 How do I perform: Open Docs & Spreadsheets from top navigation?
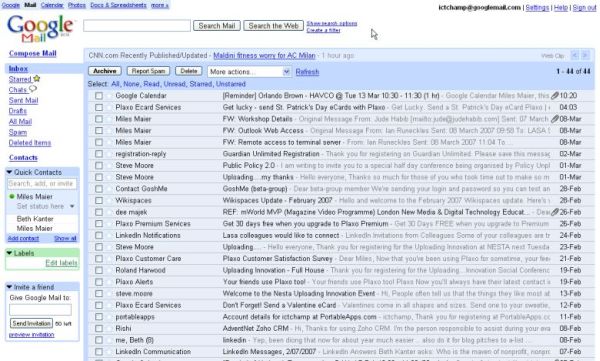coord(118,5)
